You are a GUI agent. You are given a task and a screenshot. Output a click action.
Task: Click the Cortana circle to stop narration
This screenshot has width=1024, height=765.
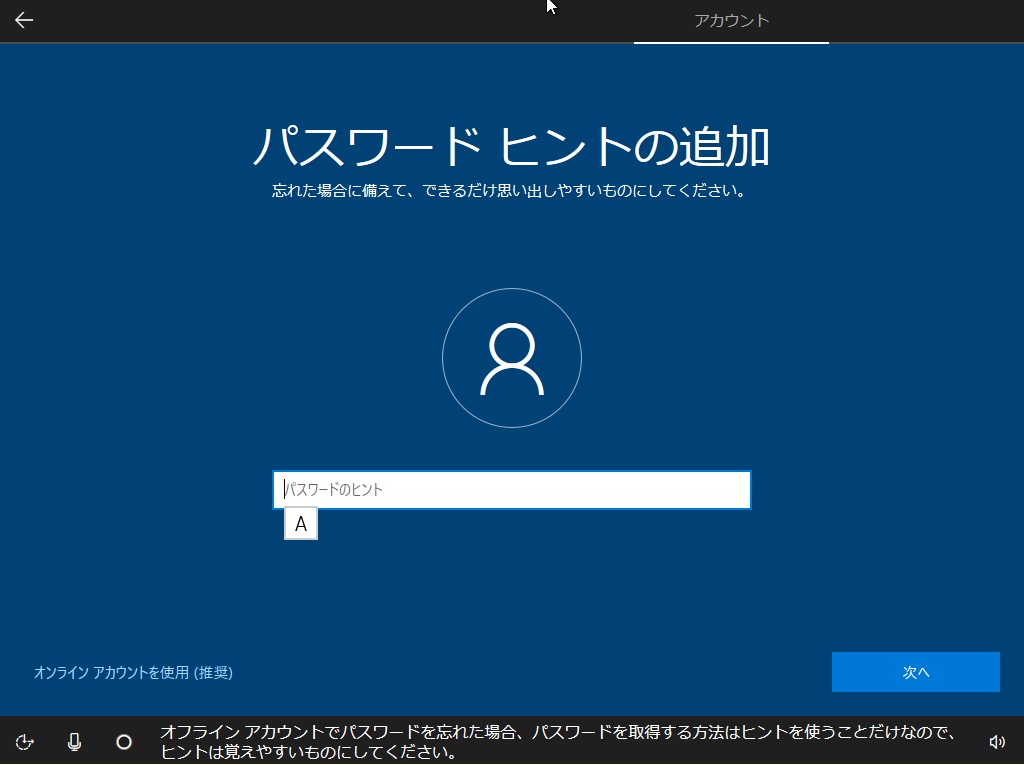(x=122, y=741)
